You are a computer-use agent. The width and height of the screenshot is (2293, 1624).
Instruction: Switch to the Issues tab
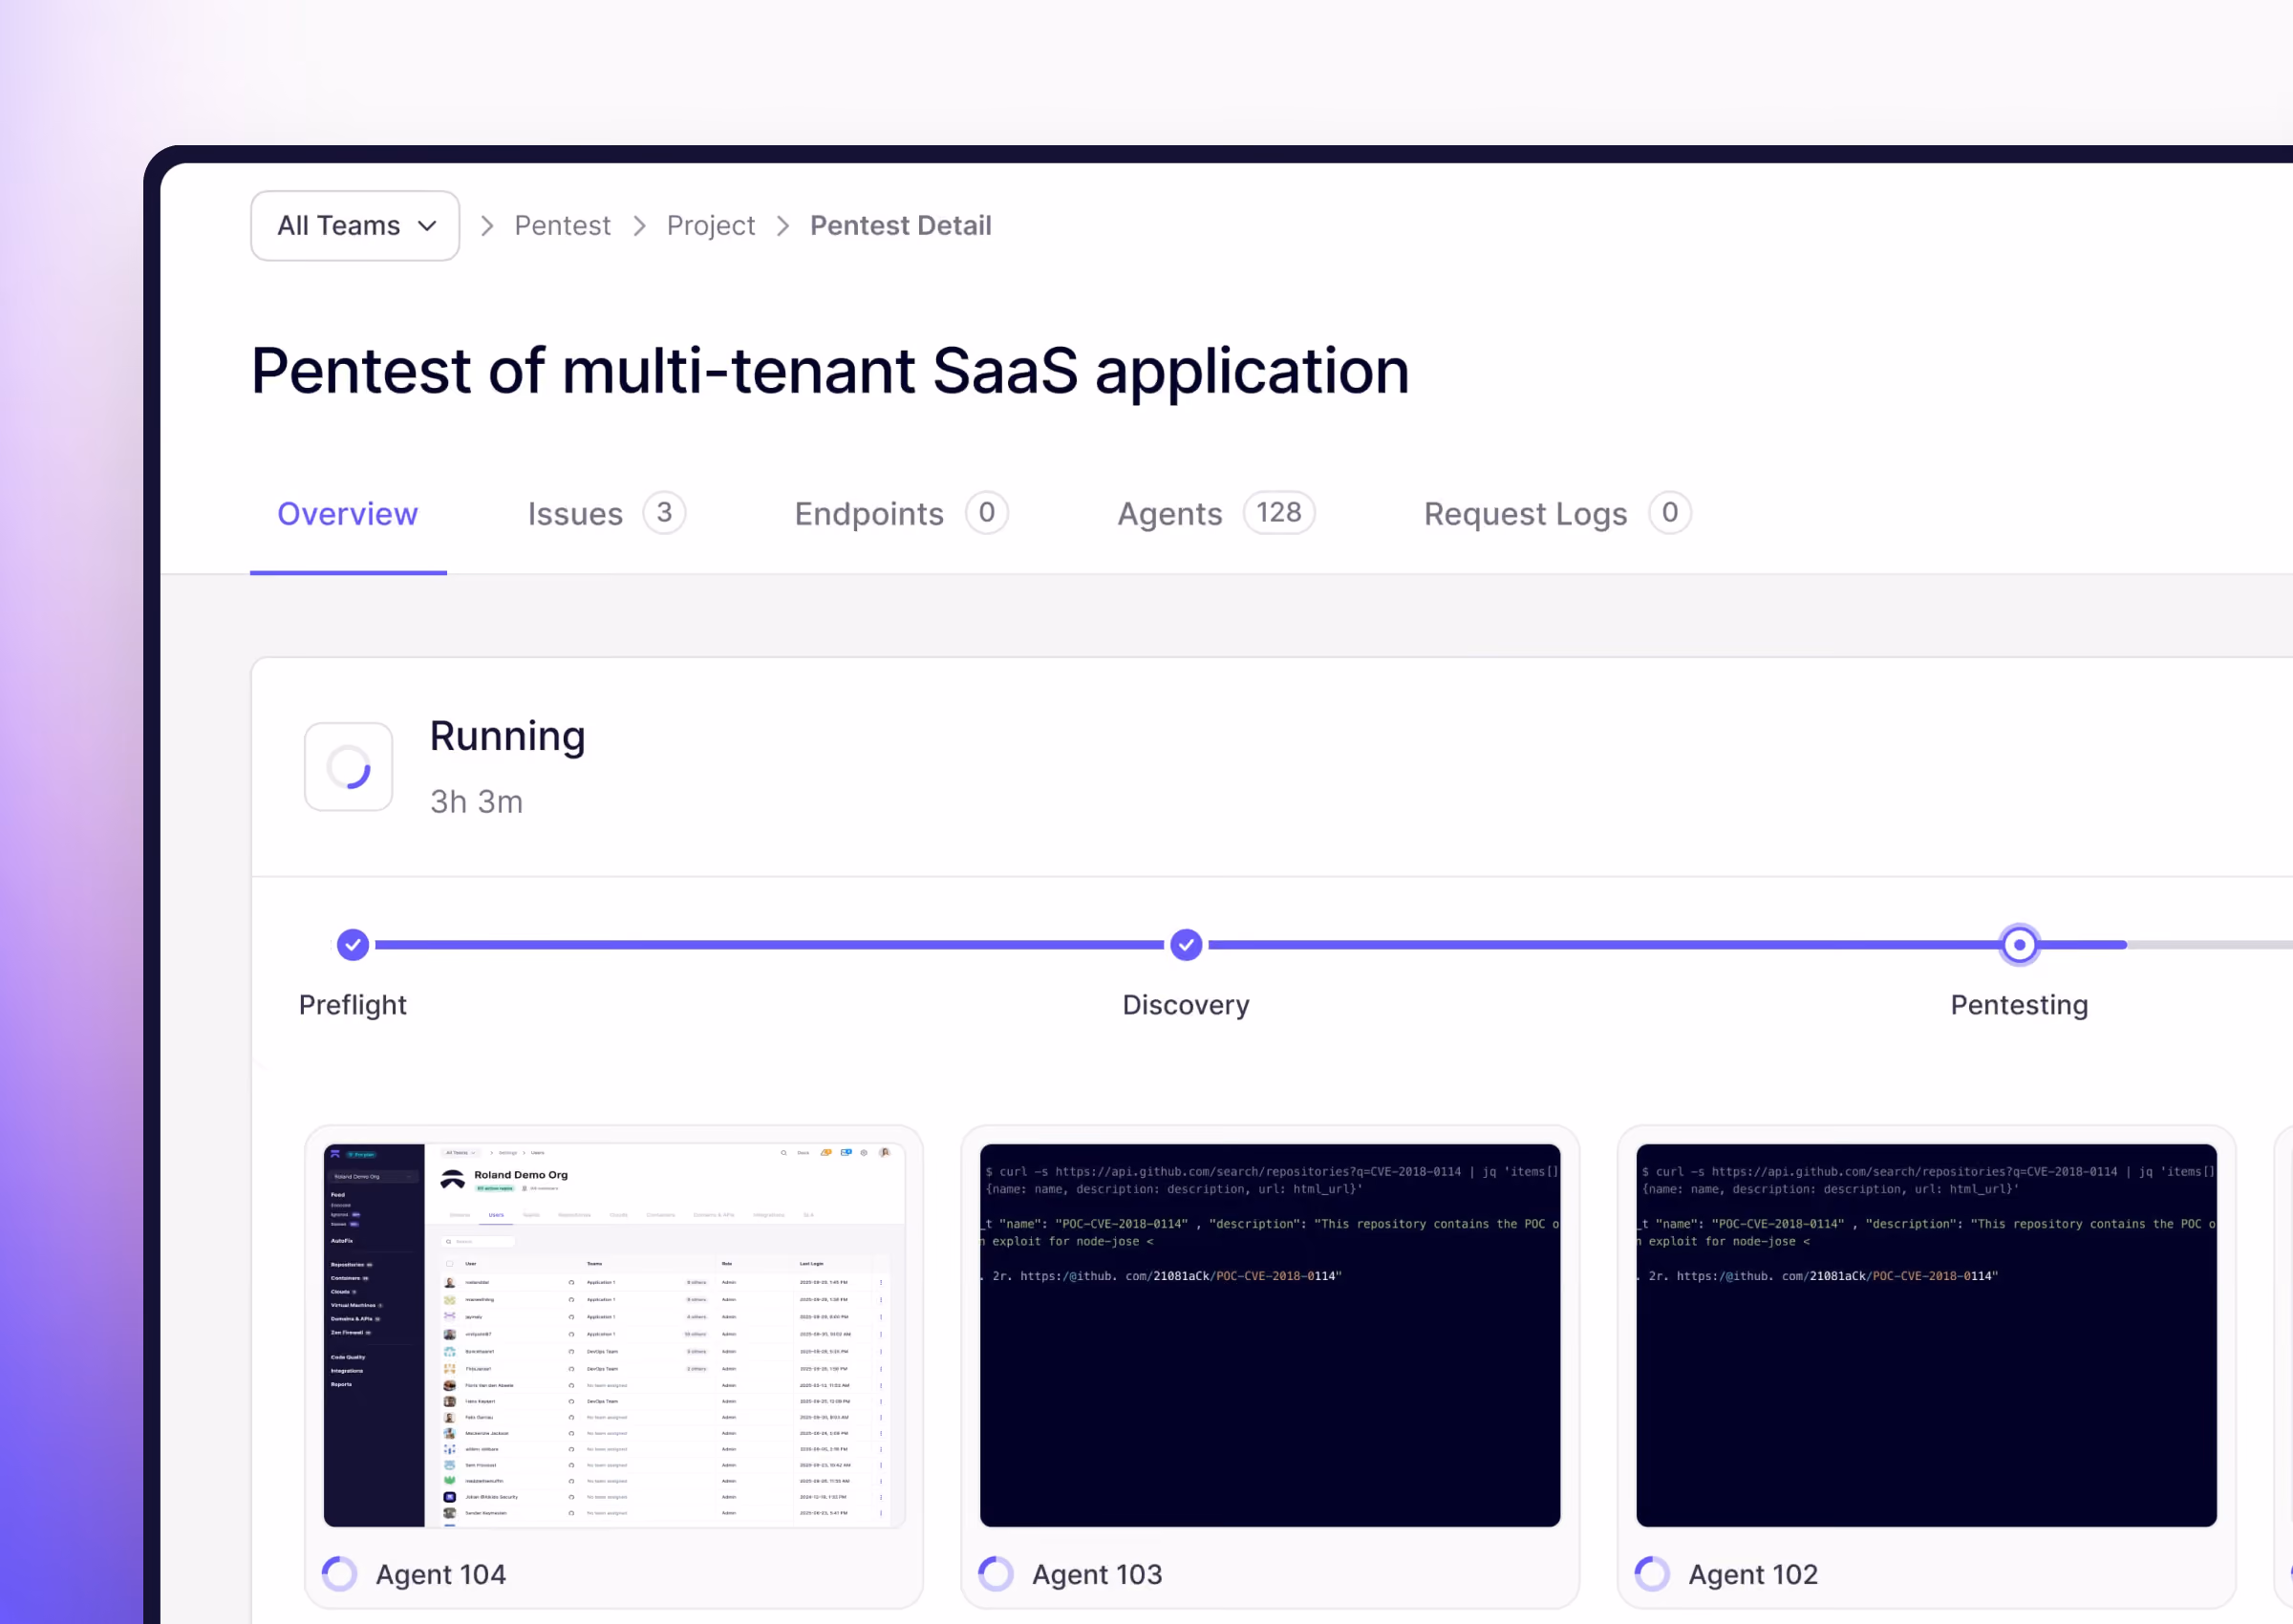point(606,514)
